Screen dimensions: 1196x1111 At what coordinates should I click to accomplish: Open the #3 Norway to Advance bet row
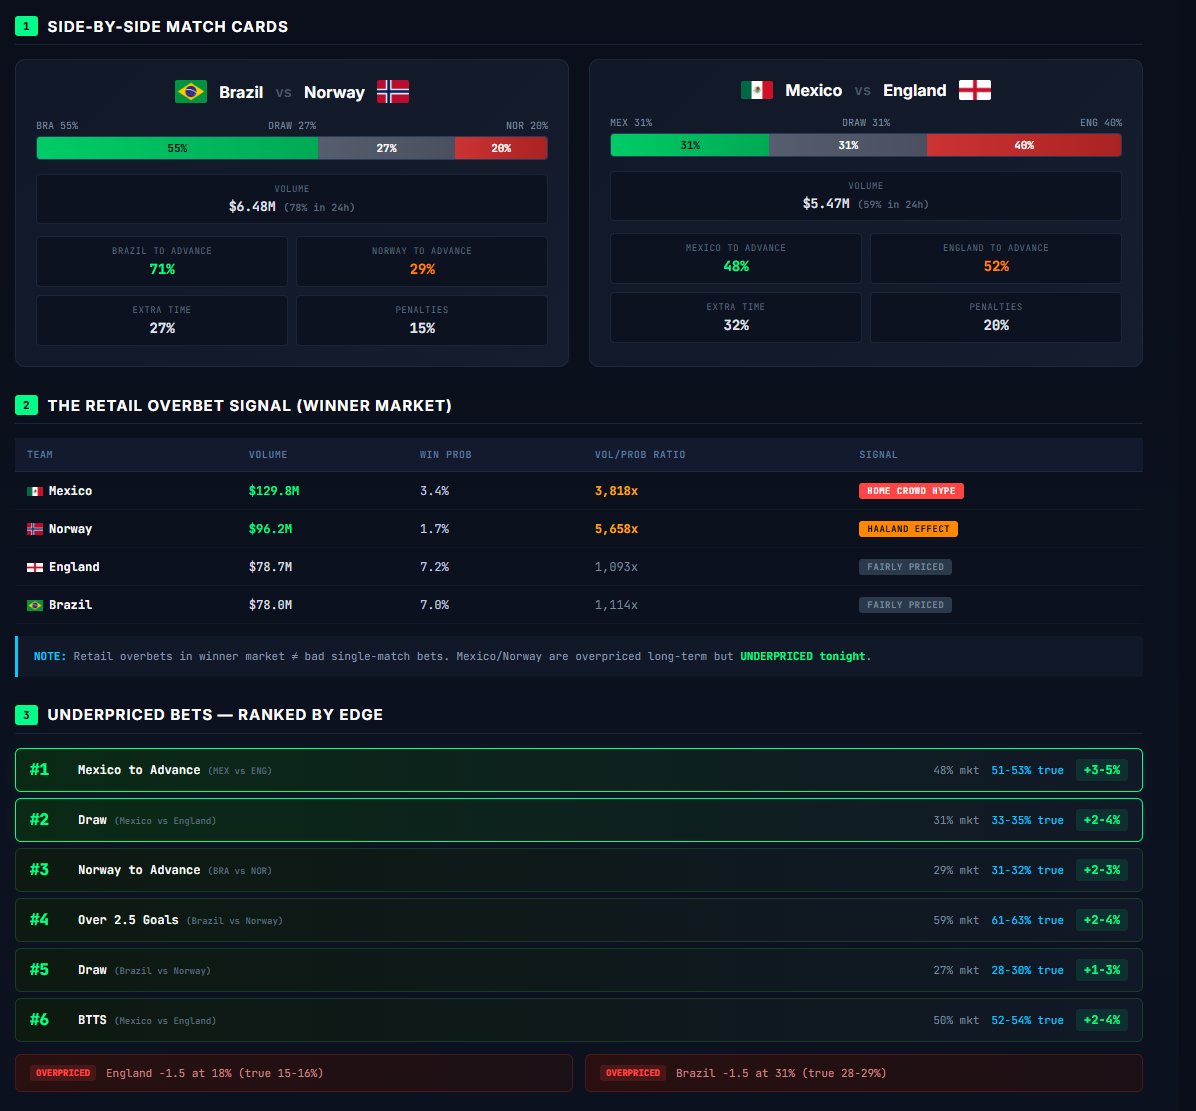[579, 870]
